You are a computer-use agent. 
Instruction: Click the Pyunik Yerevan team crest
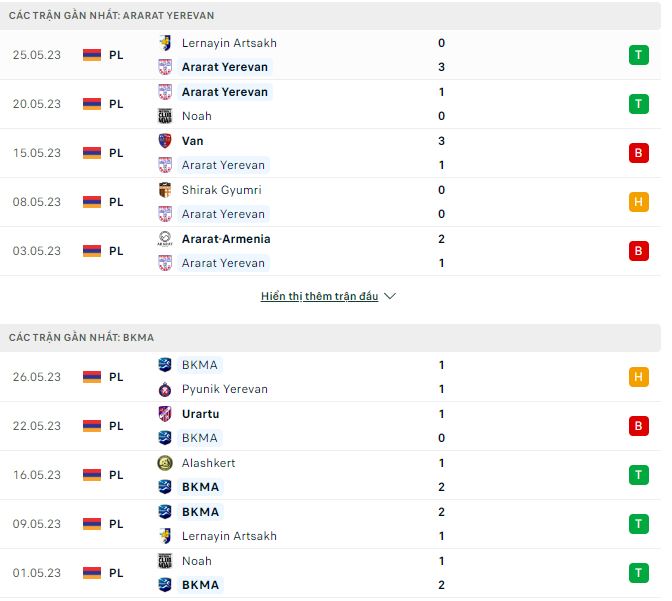(x=165, y=389)
